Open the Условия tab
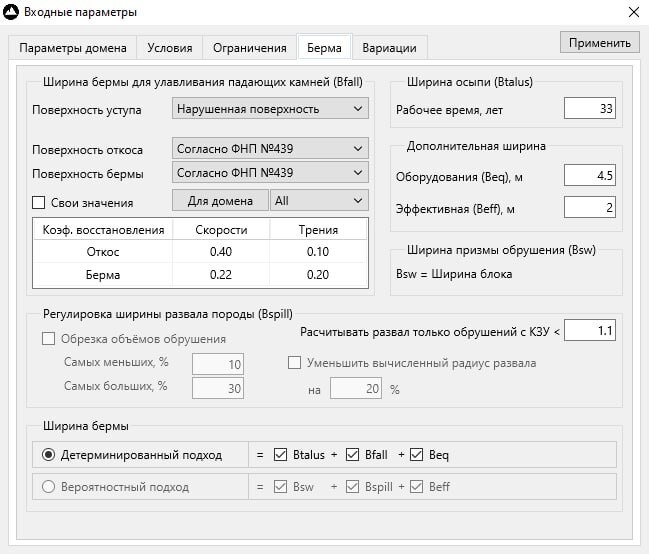Viewport: 649px width, 554px height. [170, 48]
